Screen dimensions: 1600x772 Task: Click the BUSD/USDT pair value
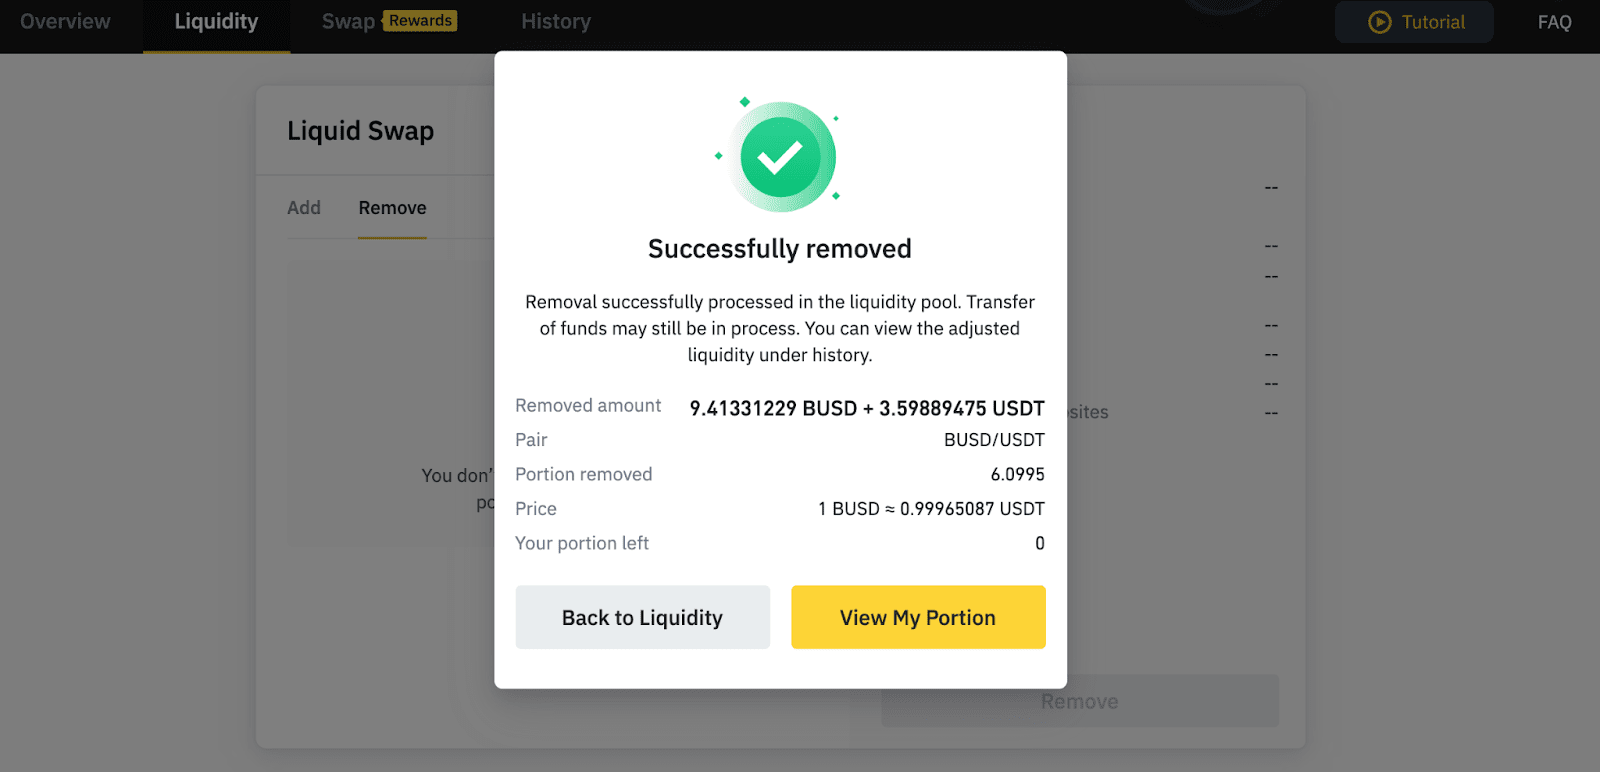pos(994,440)
